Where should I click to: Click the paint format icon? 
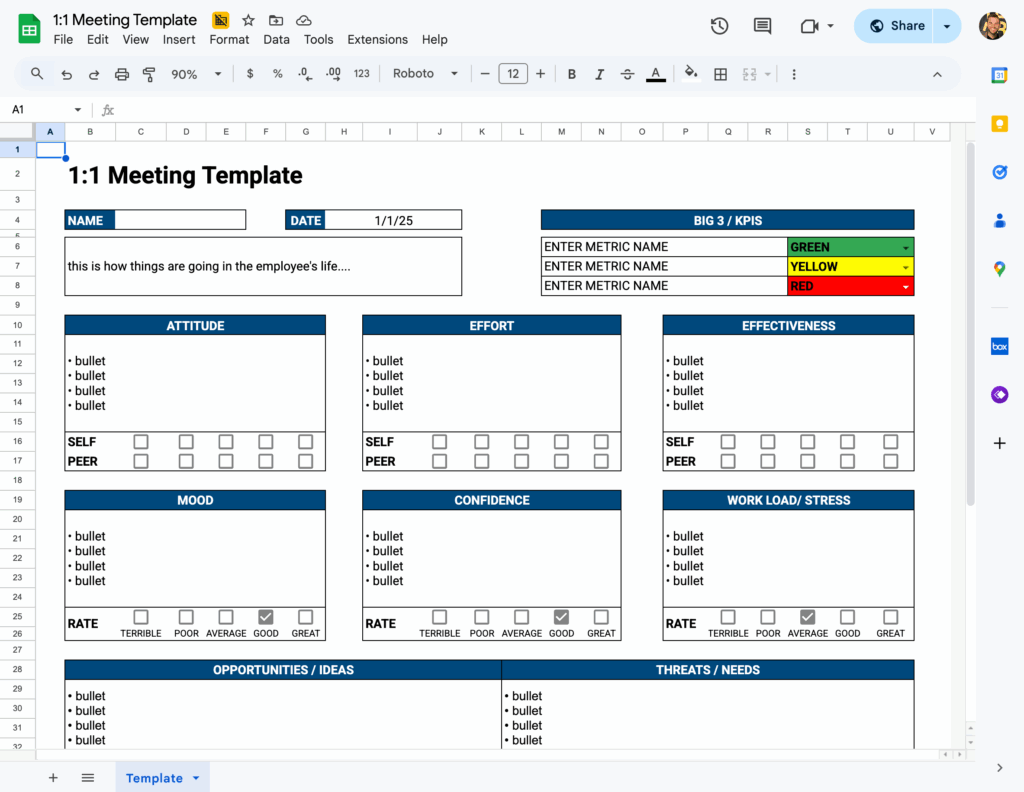tap(149, 74)
